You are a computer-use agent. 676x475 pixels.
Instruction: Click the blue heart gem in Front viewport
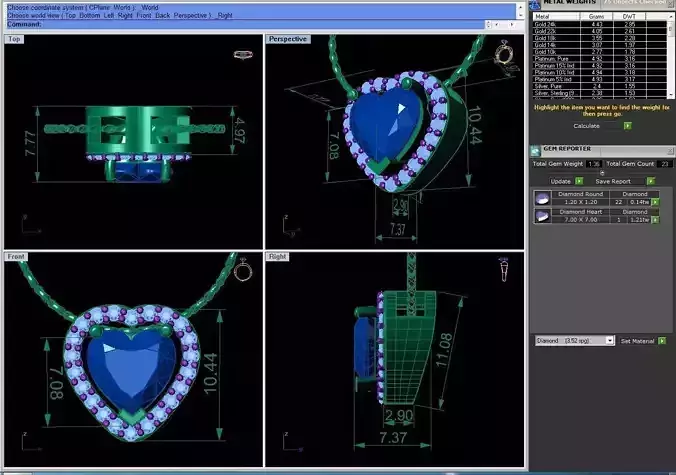point(131,371)
